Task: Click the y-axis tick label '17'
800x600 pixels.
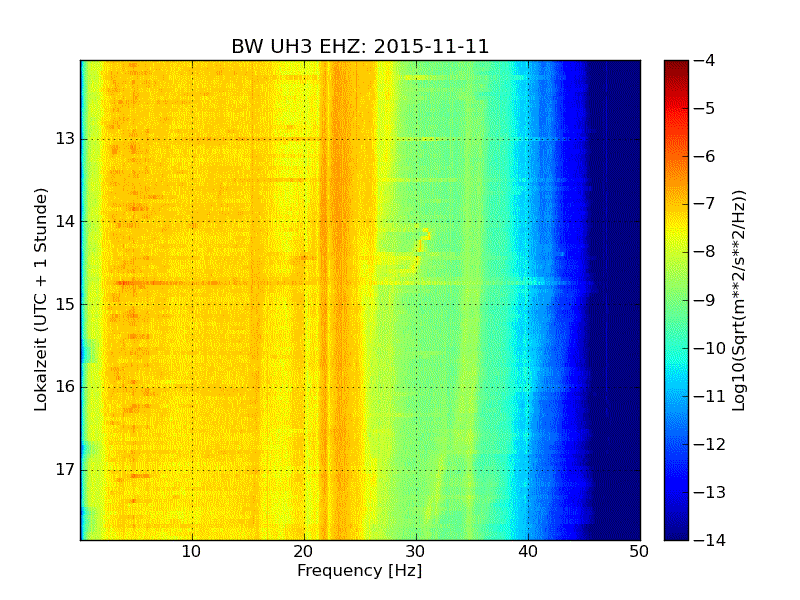Action: (x=65, y=469)
